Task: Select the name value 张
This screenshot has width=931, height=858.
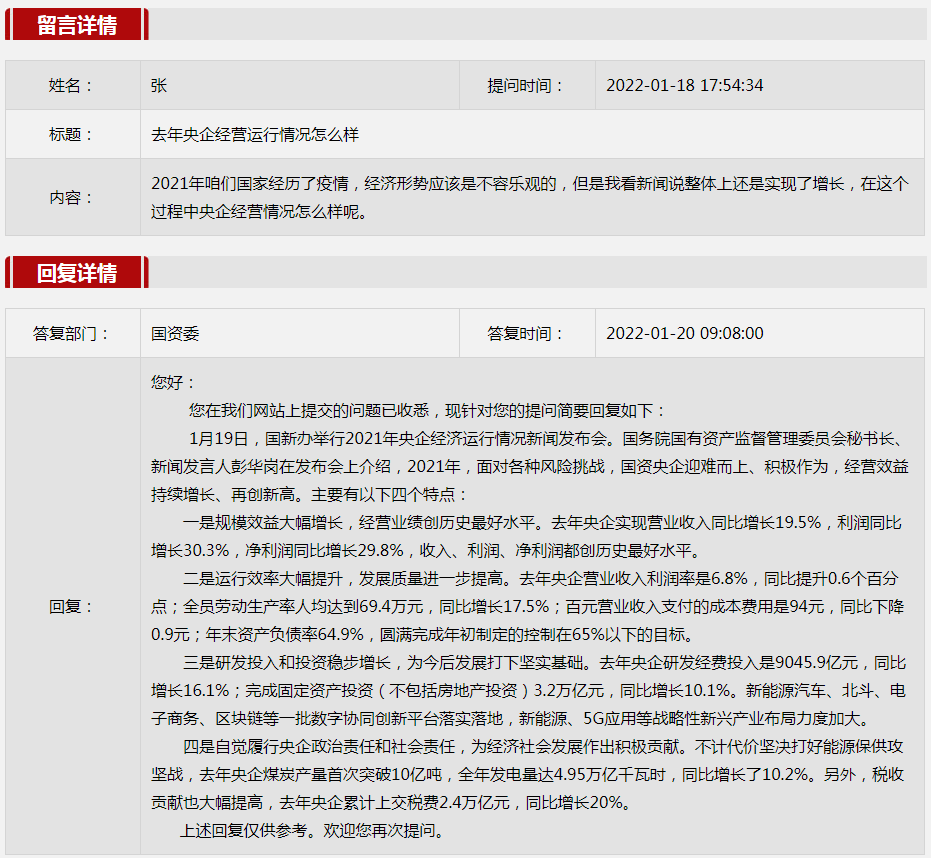Action: [x=159, y=86]
